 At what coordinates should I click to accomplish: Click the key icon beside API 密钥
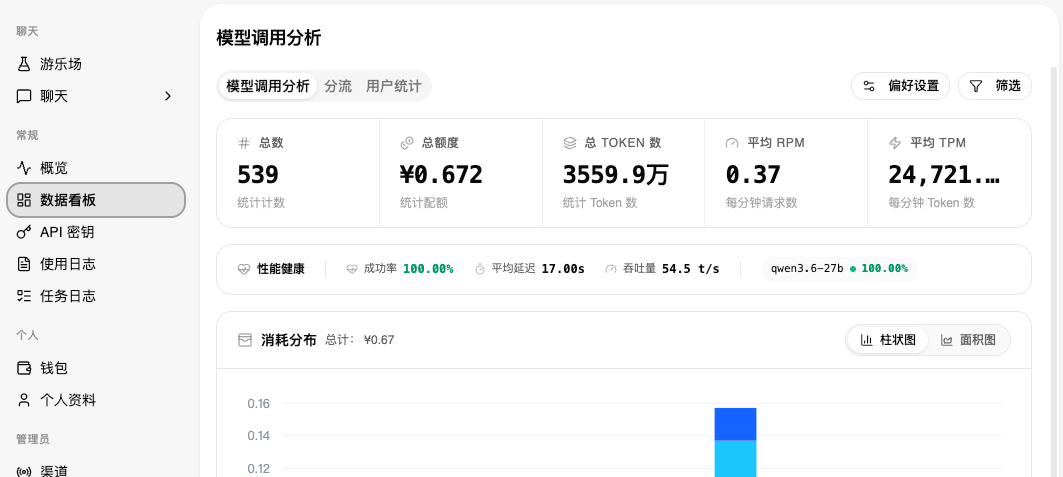pyautogui.click(x=24, y=232)
